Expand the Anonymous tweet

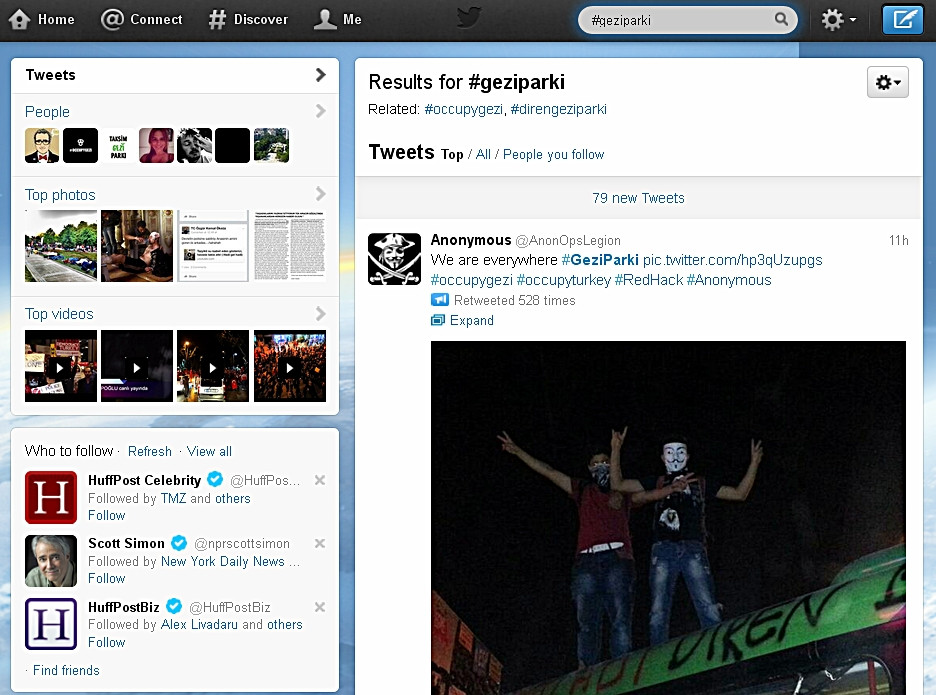pyautogui.click(x=471, y=321)
